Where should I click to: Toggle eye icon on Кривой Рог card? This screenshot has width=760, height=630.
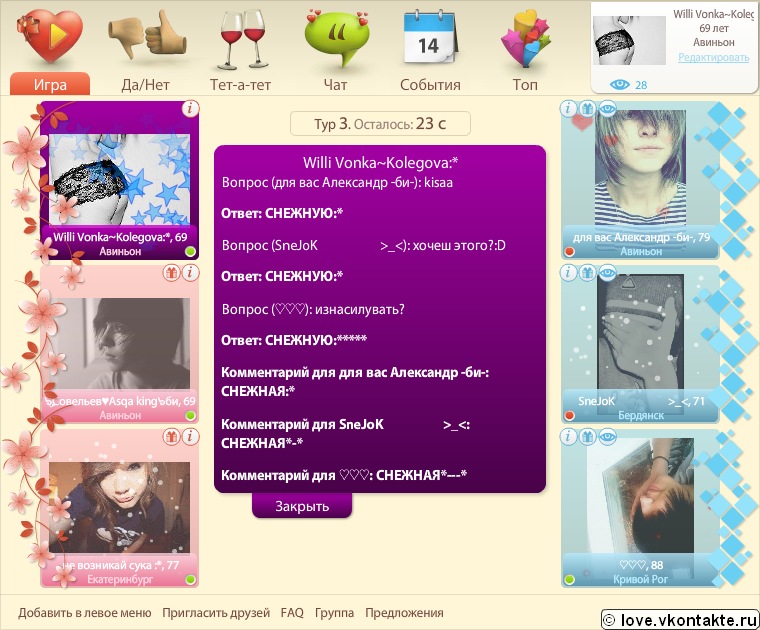pos(607,437)
